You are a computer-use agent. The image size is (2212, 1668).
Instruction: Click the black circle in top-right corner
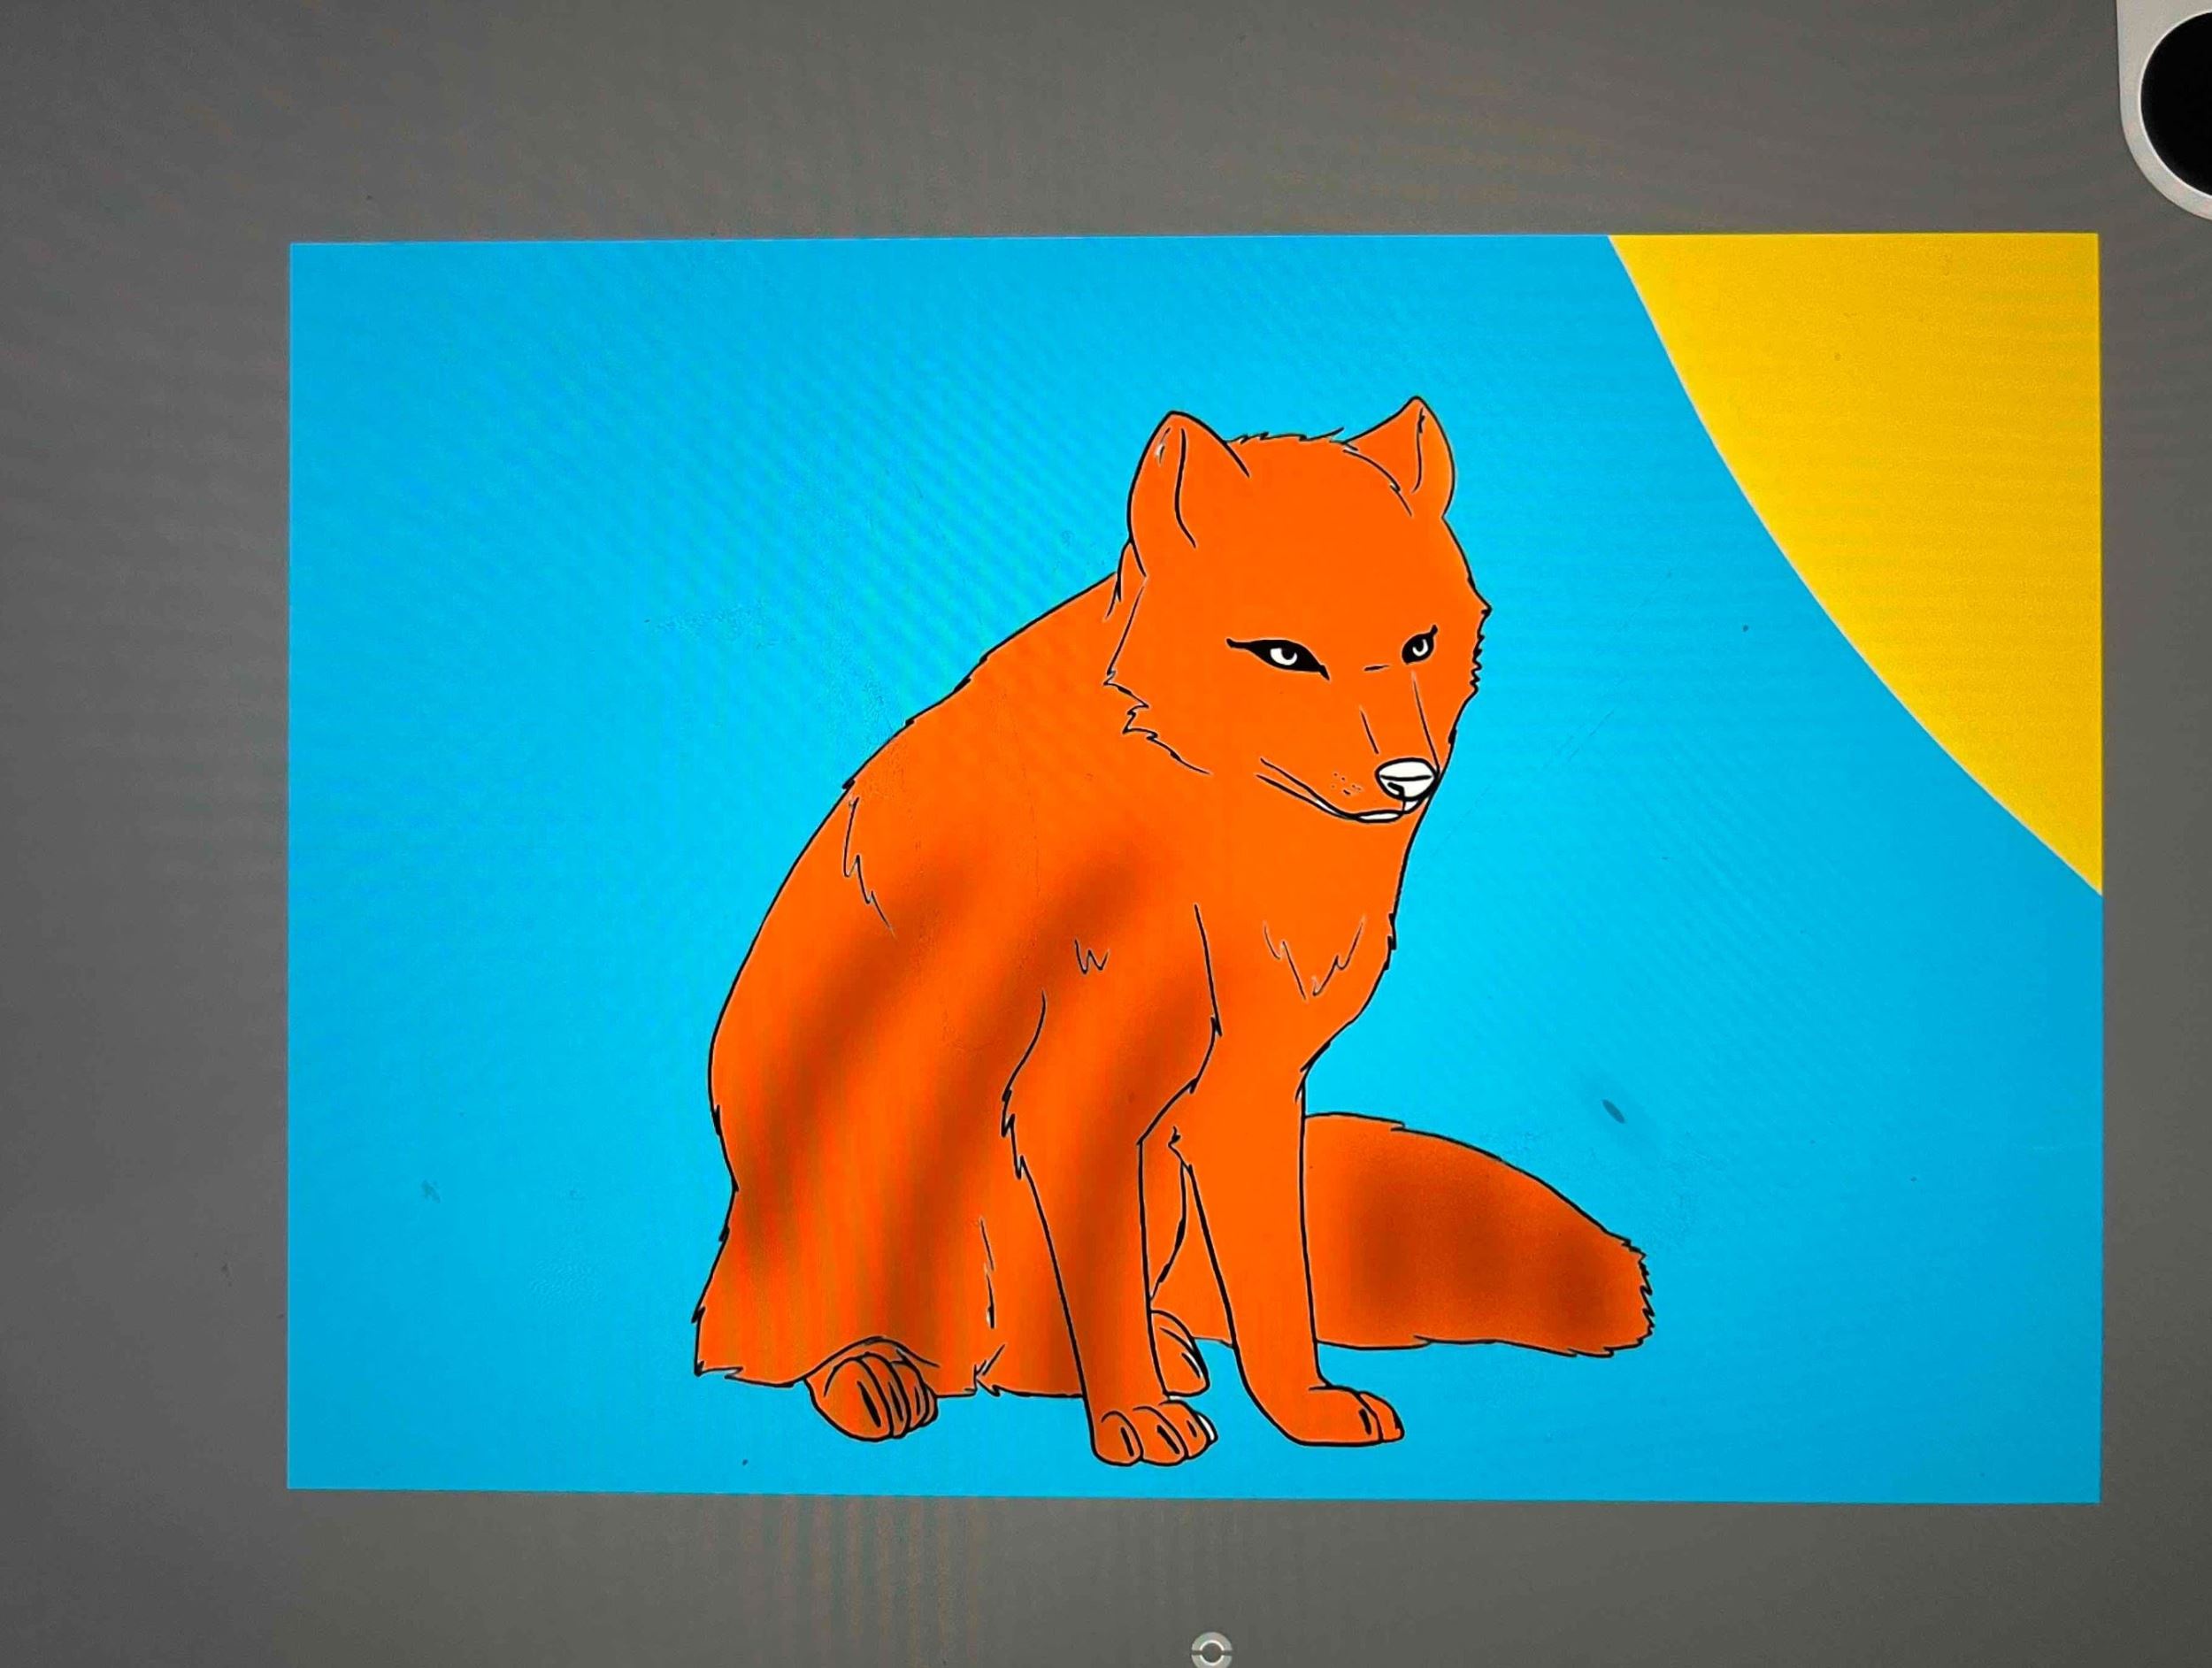click(x=2183, y=99)
